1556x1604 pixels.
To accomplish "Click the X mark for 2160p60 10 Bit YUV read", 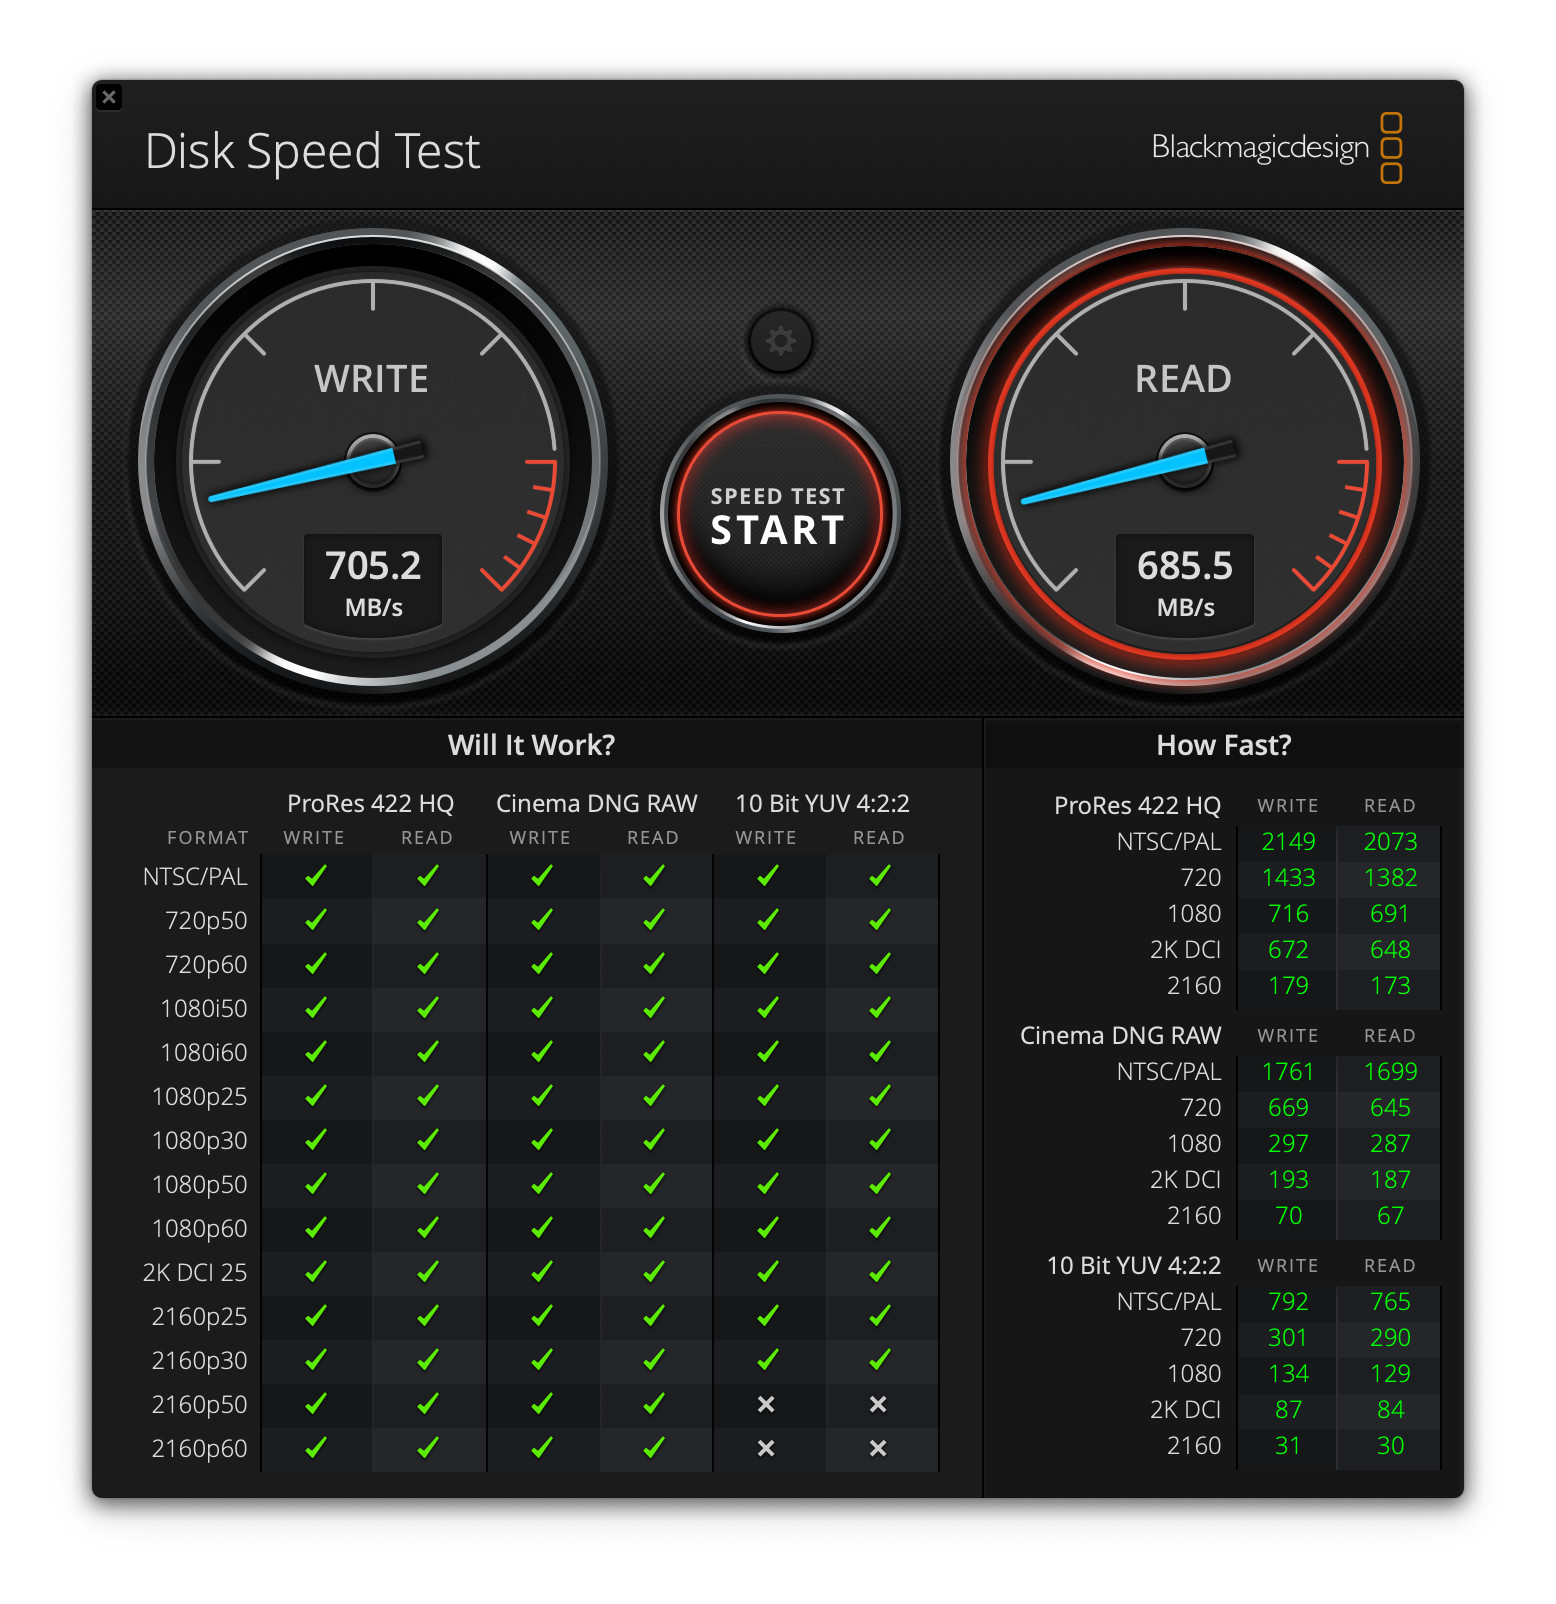I will [x=878, y=1448].
